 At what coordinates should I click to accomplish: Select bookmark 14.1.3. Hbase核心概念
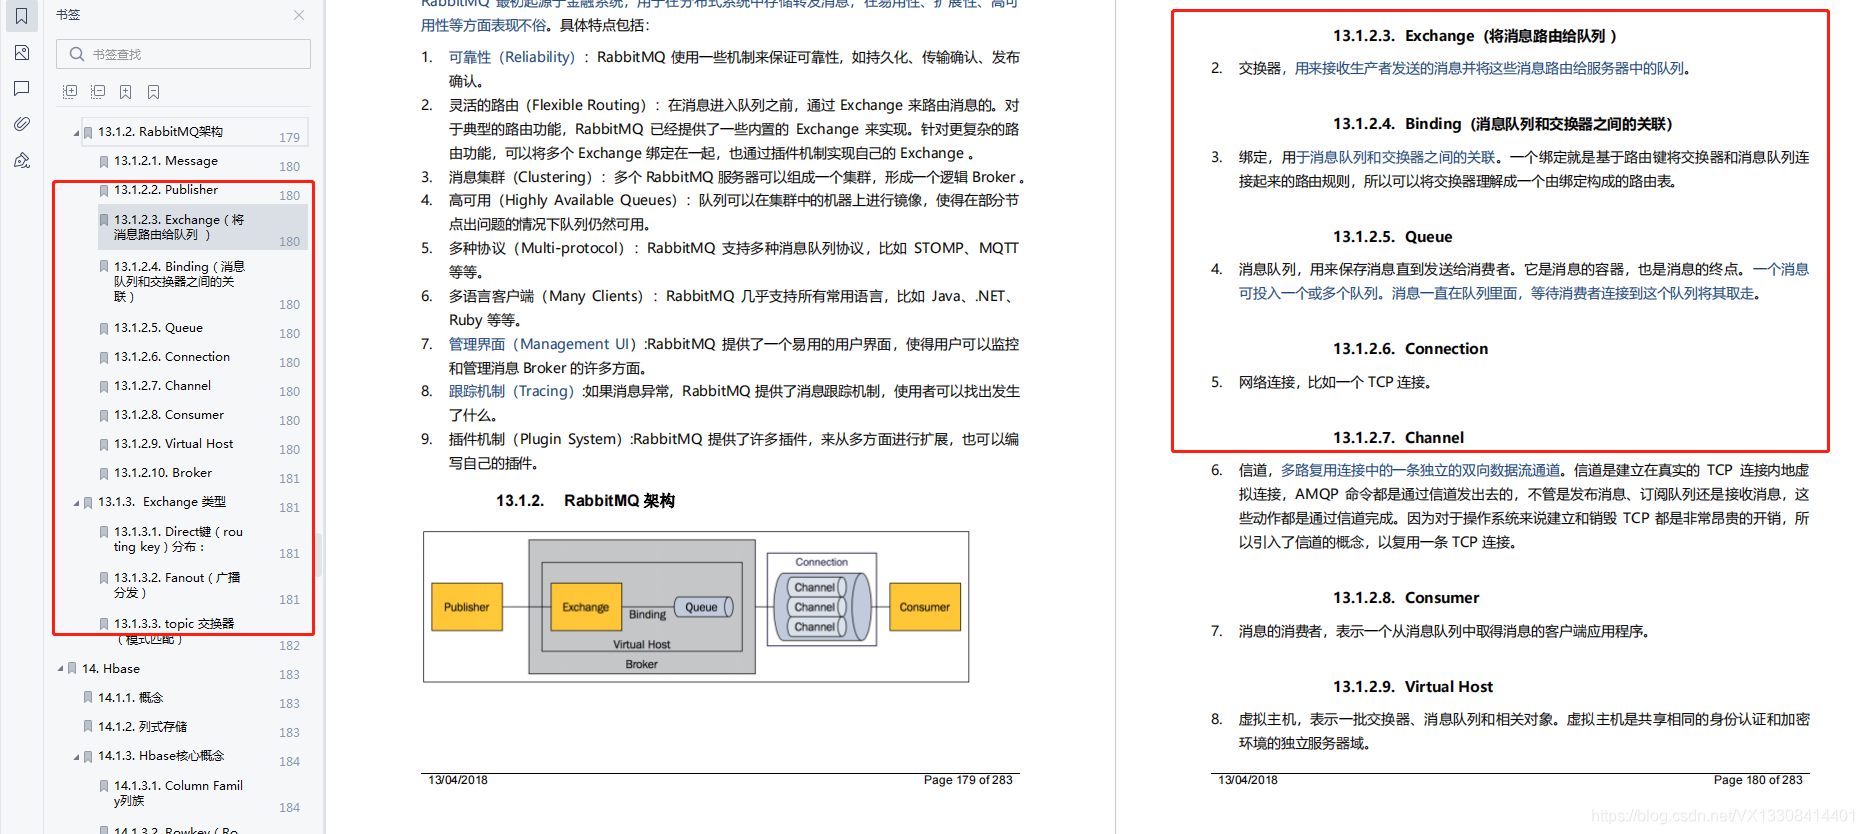click(x=161, y=756)
